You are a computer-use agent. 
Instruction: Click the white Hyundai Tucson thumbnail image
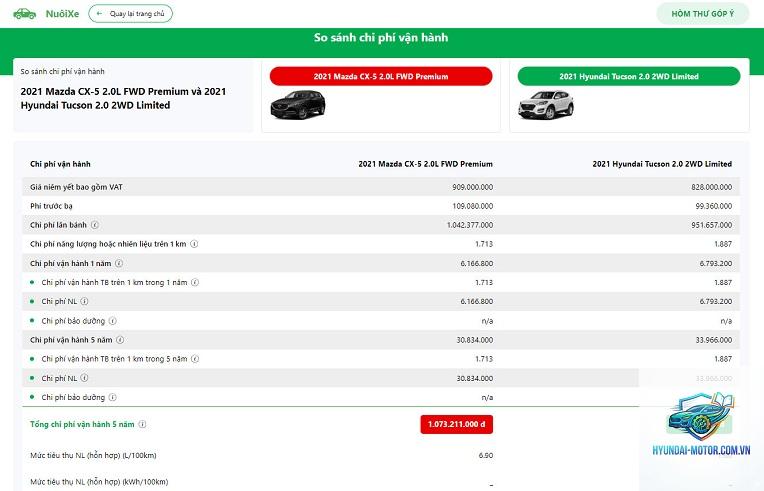pos(546,105)
